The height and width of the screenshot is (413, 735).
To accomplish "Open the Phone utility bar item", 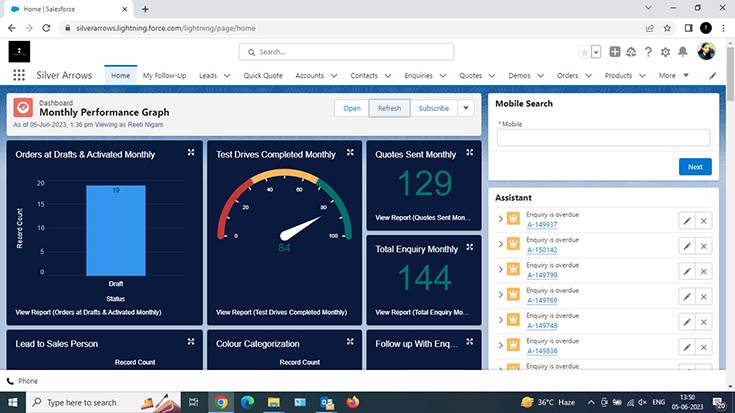I will (22, 381).
